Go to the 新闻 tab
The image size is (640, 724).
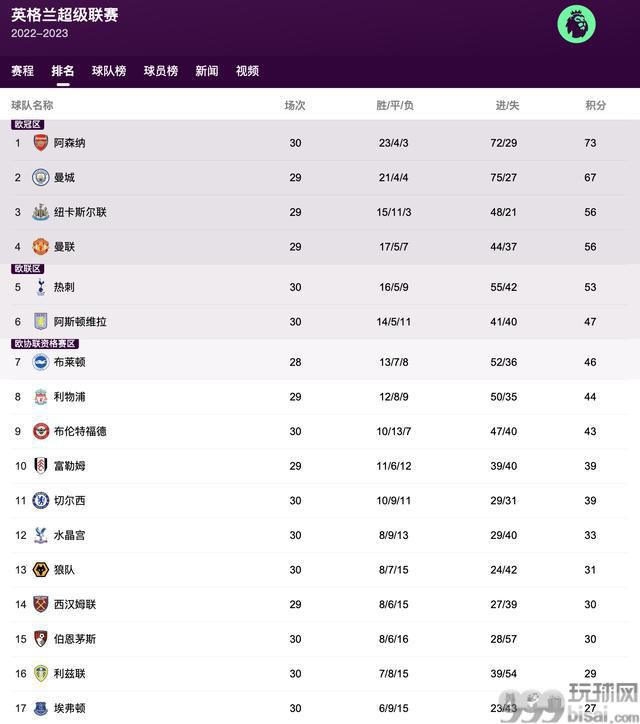tap(207, 71)
